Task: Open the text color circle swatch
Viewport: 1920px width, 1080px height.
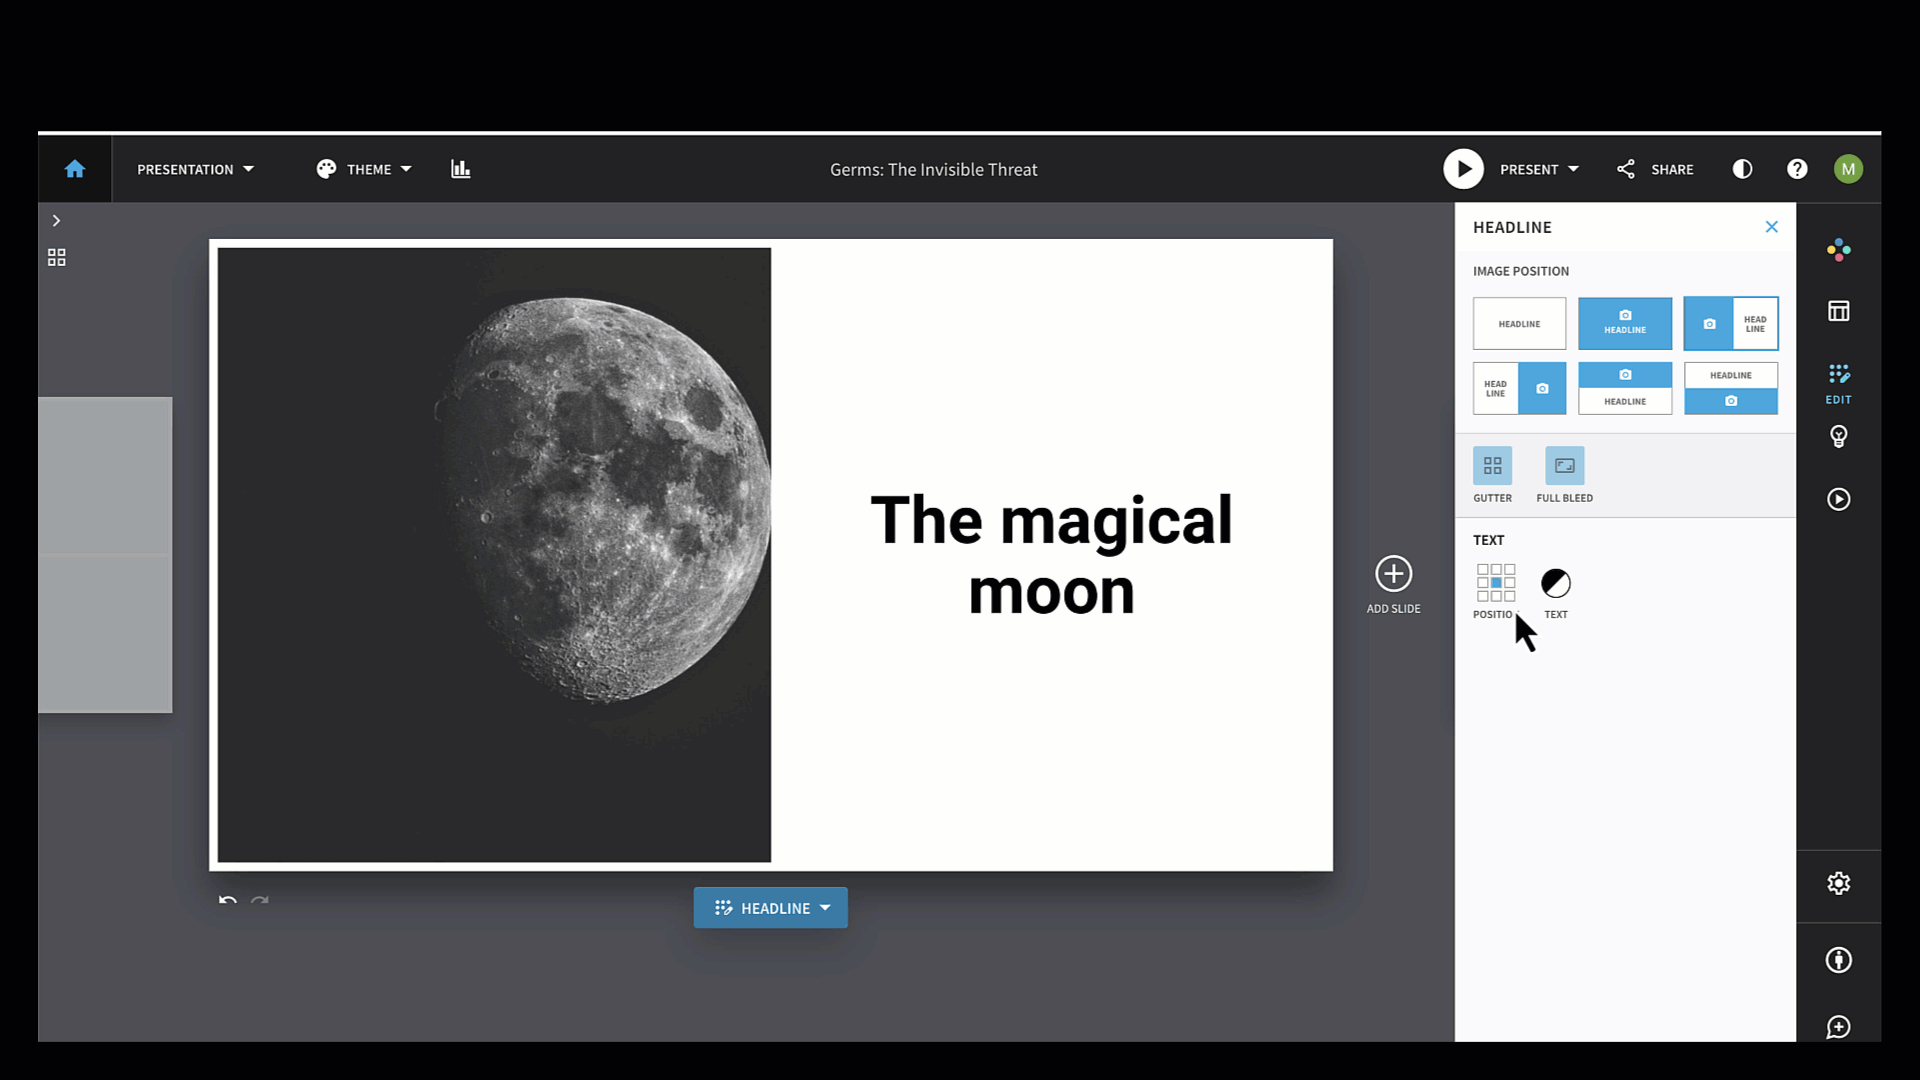Action: point(1555,583)
